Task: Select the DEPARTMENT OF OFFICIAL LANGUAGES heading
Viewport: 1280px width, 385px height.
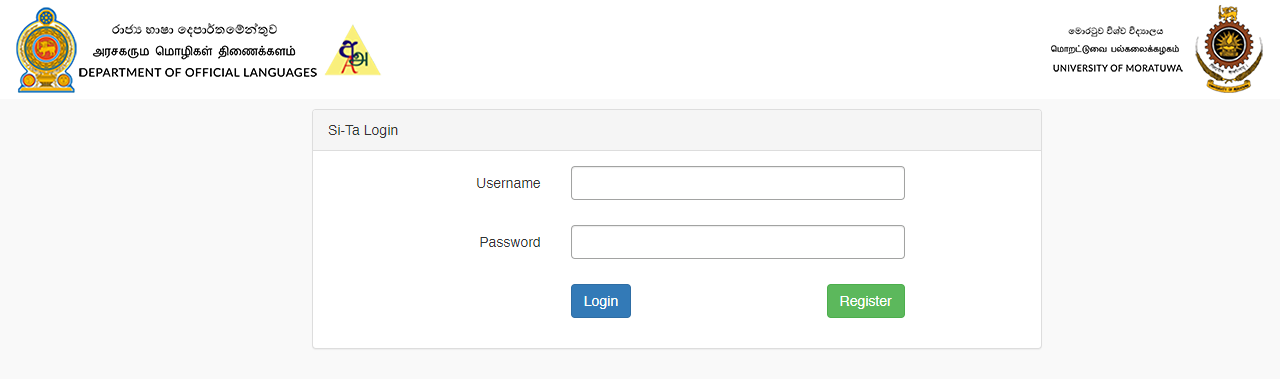Action: point(198,72)
